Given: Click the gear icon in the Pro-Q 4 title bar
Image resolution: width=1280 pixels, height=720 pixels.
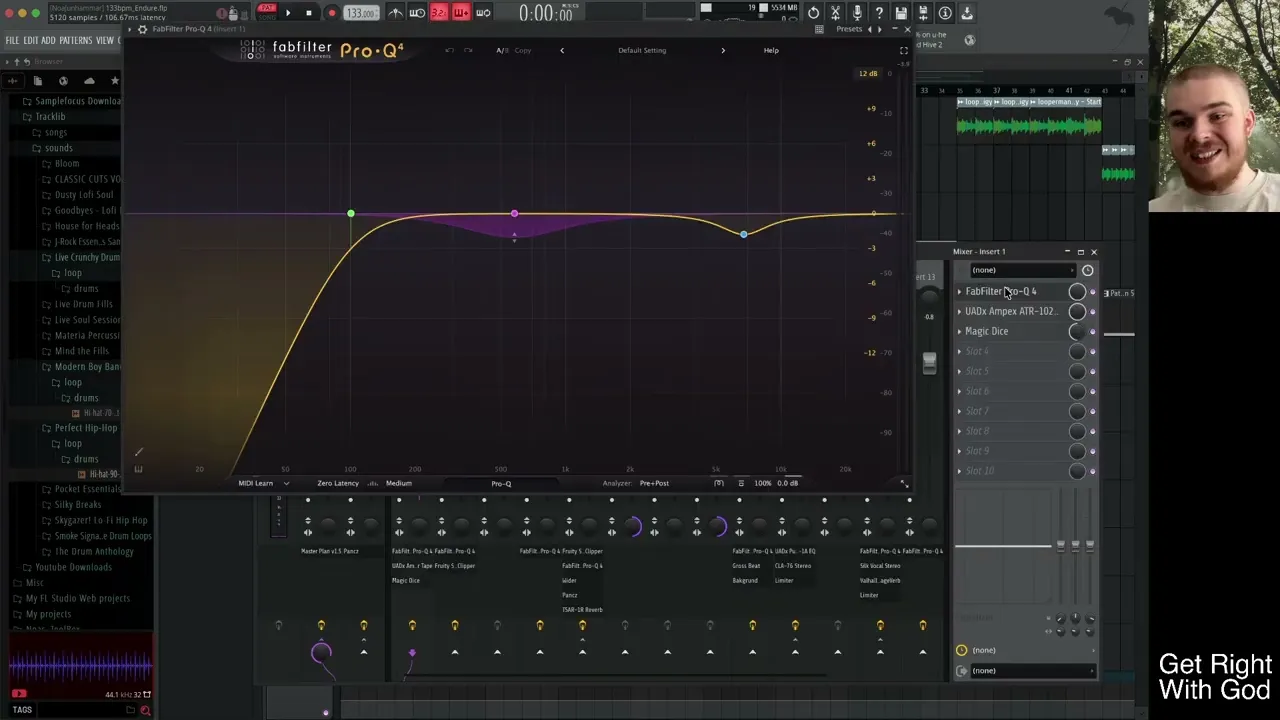Looking at the screenshot, I should 142,29.
